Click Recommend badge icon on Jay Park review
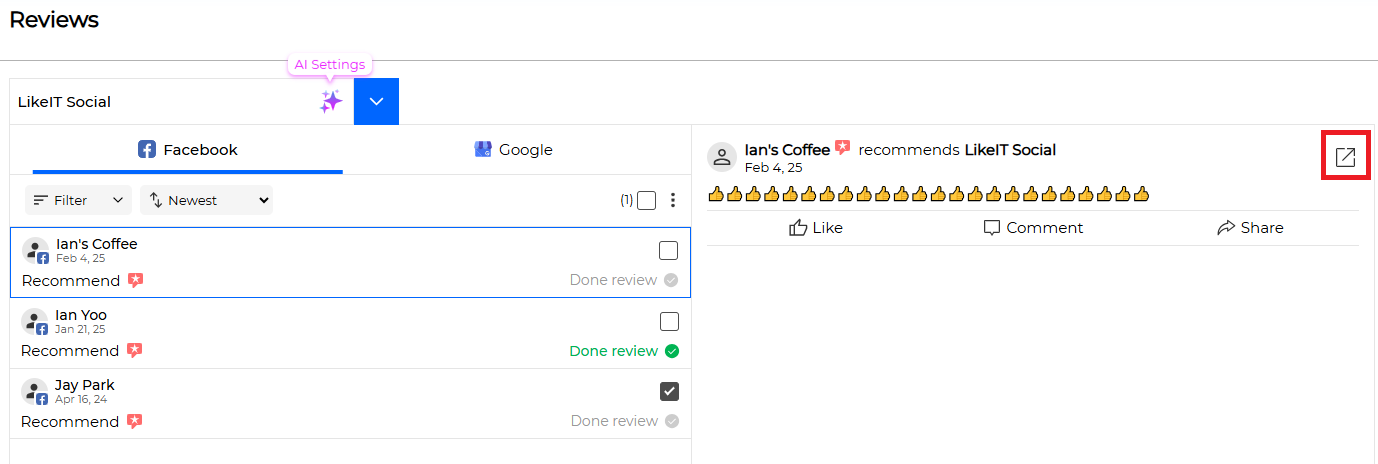This screenshot has height=464, width=1378. [135, 422]
